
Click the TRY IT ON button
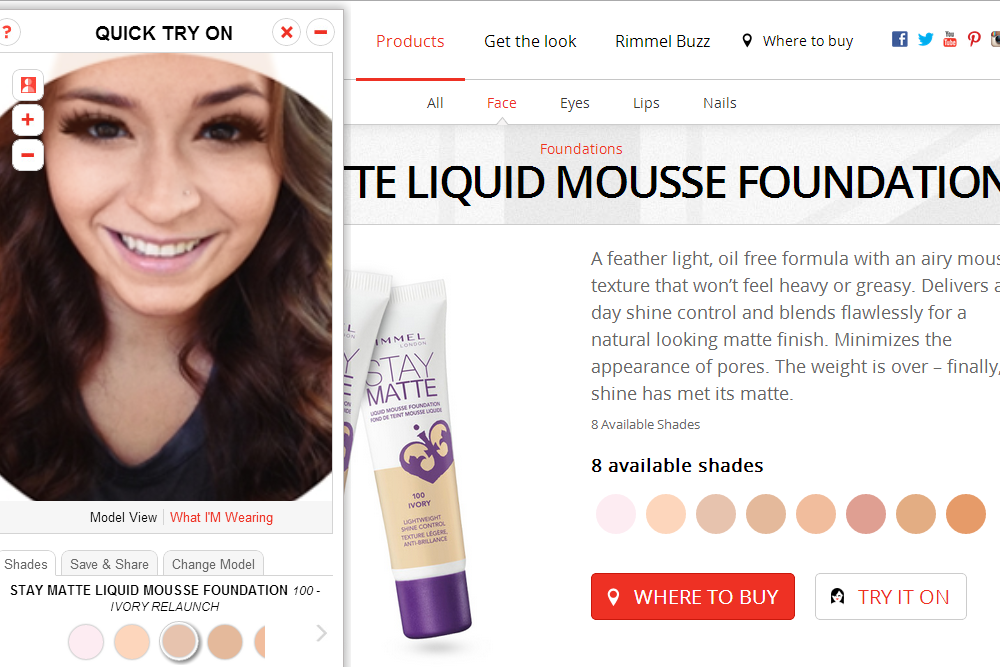(890, 596)
